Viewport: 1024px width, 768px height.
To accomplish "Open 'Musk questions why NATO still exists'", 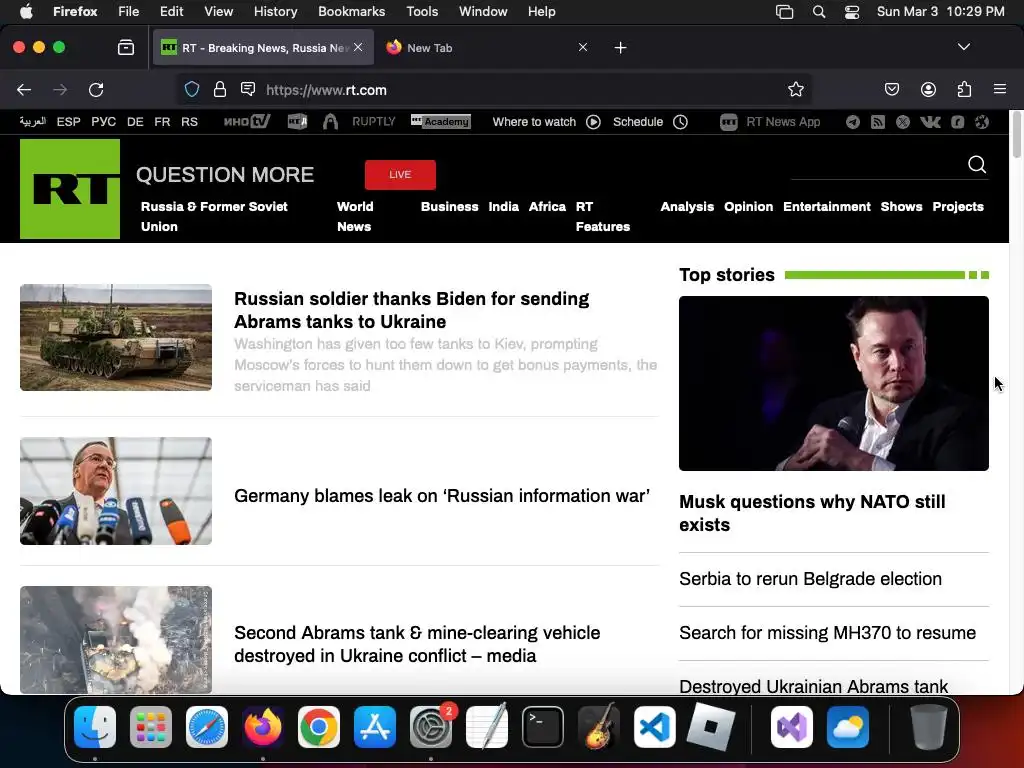I will (x=812, y=513).
